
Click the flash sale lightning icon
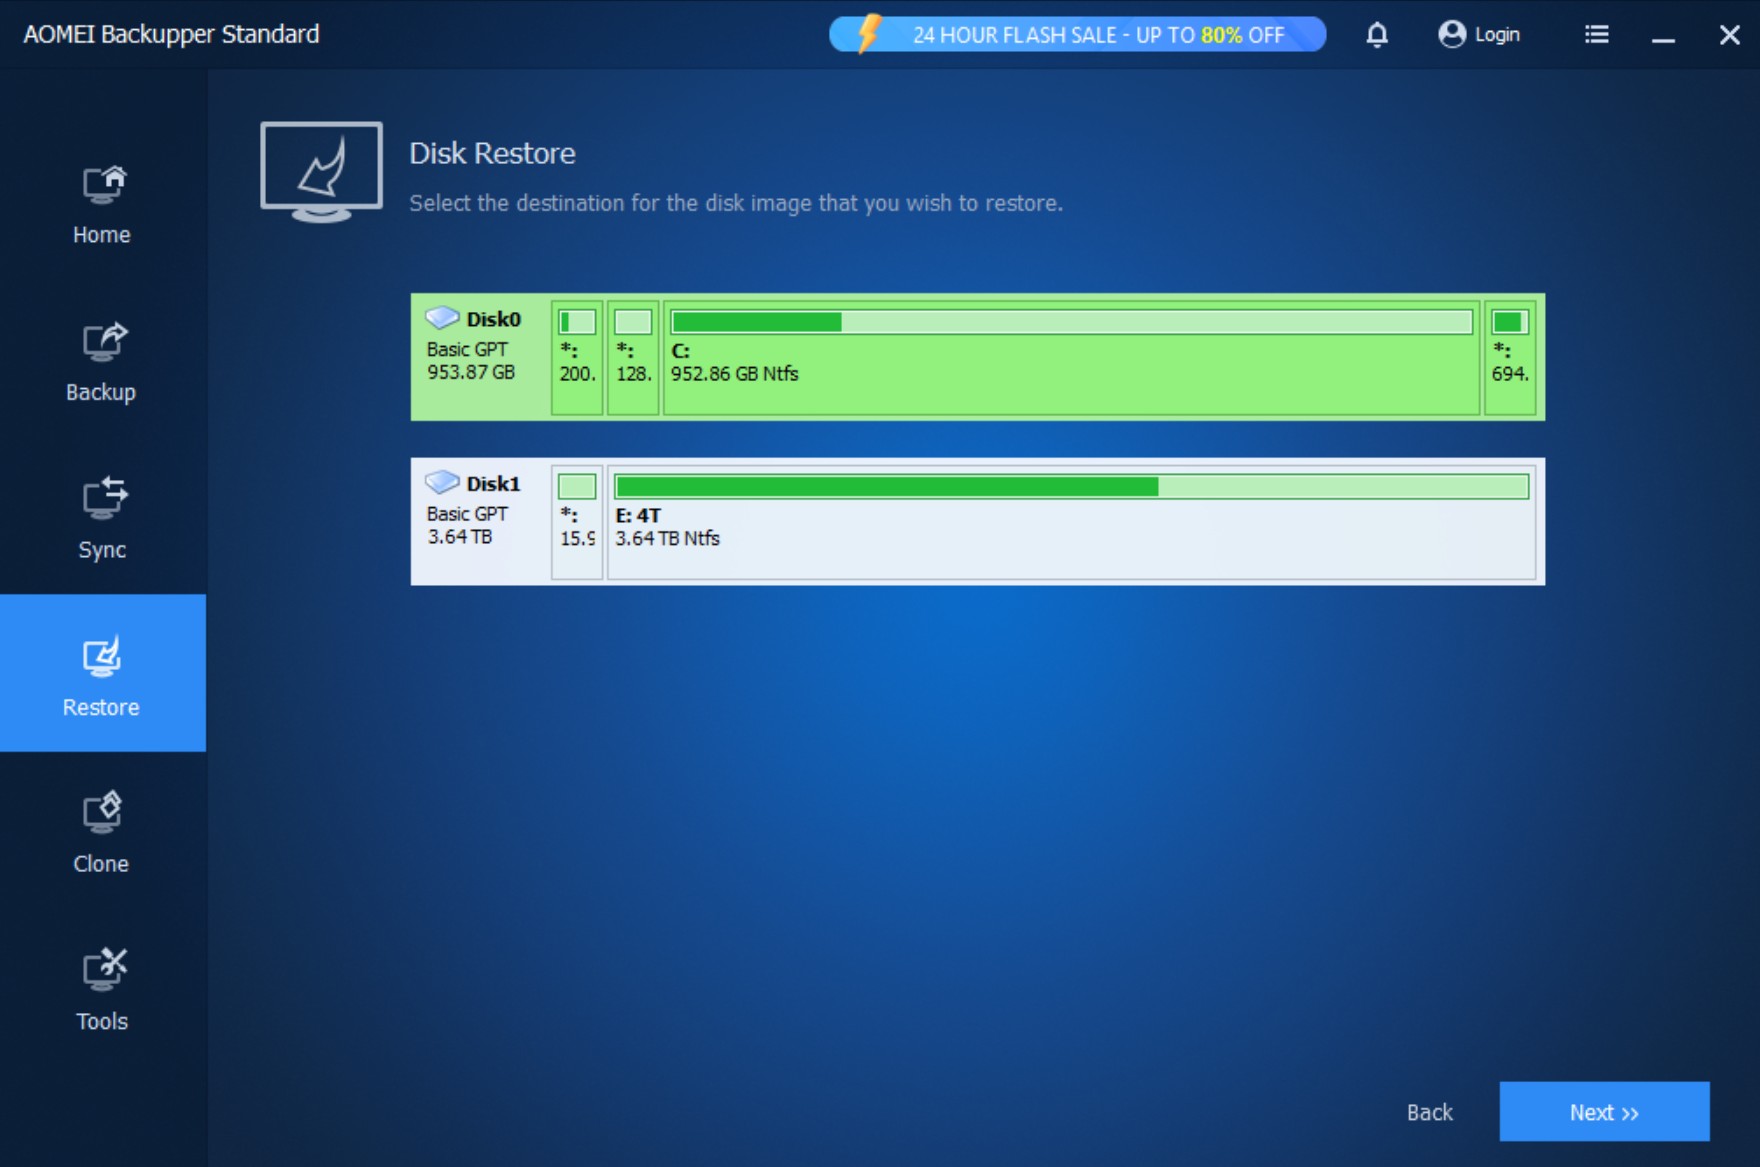(x=868, y=33)
